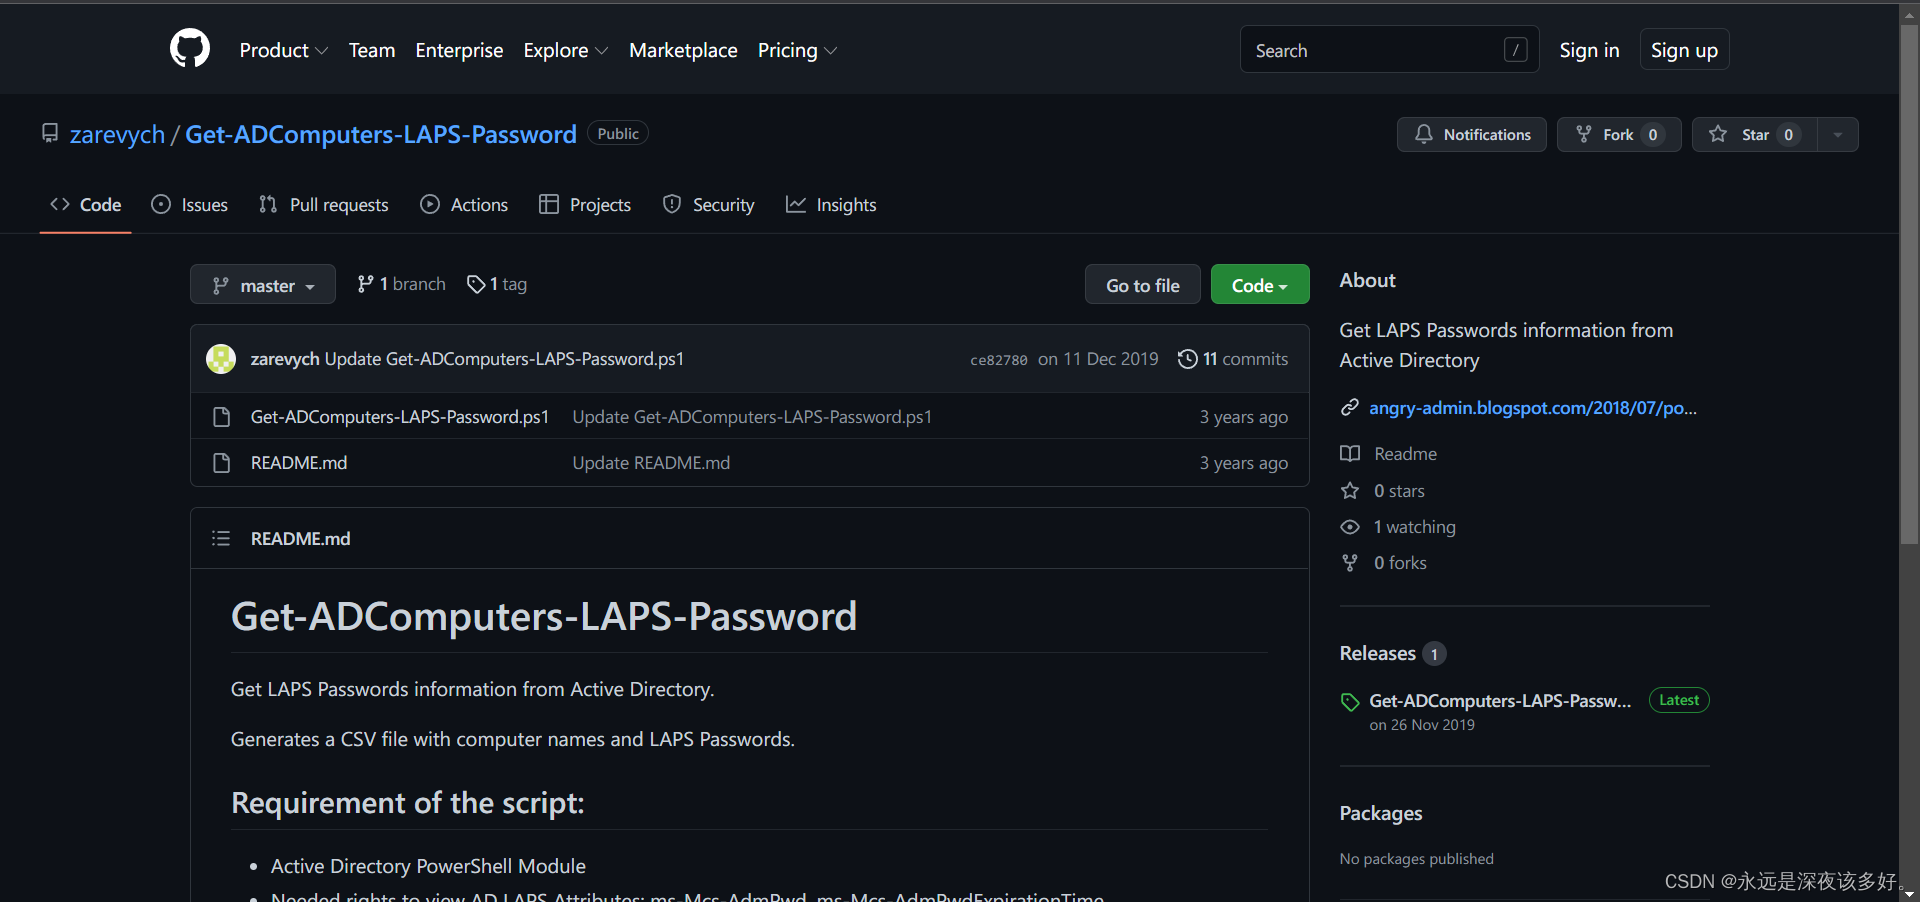The image size is (1920, 902).
Task: Switch to the Security tab
Action: 709,205
